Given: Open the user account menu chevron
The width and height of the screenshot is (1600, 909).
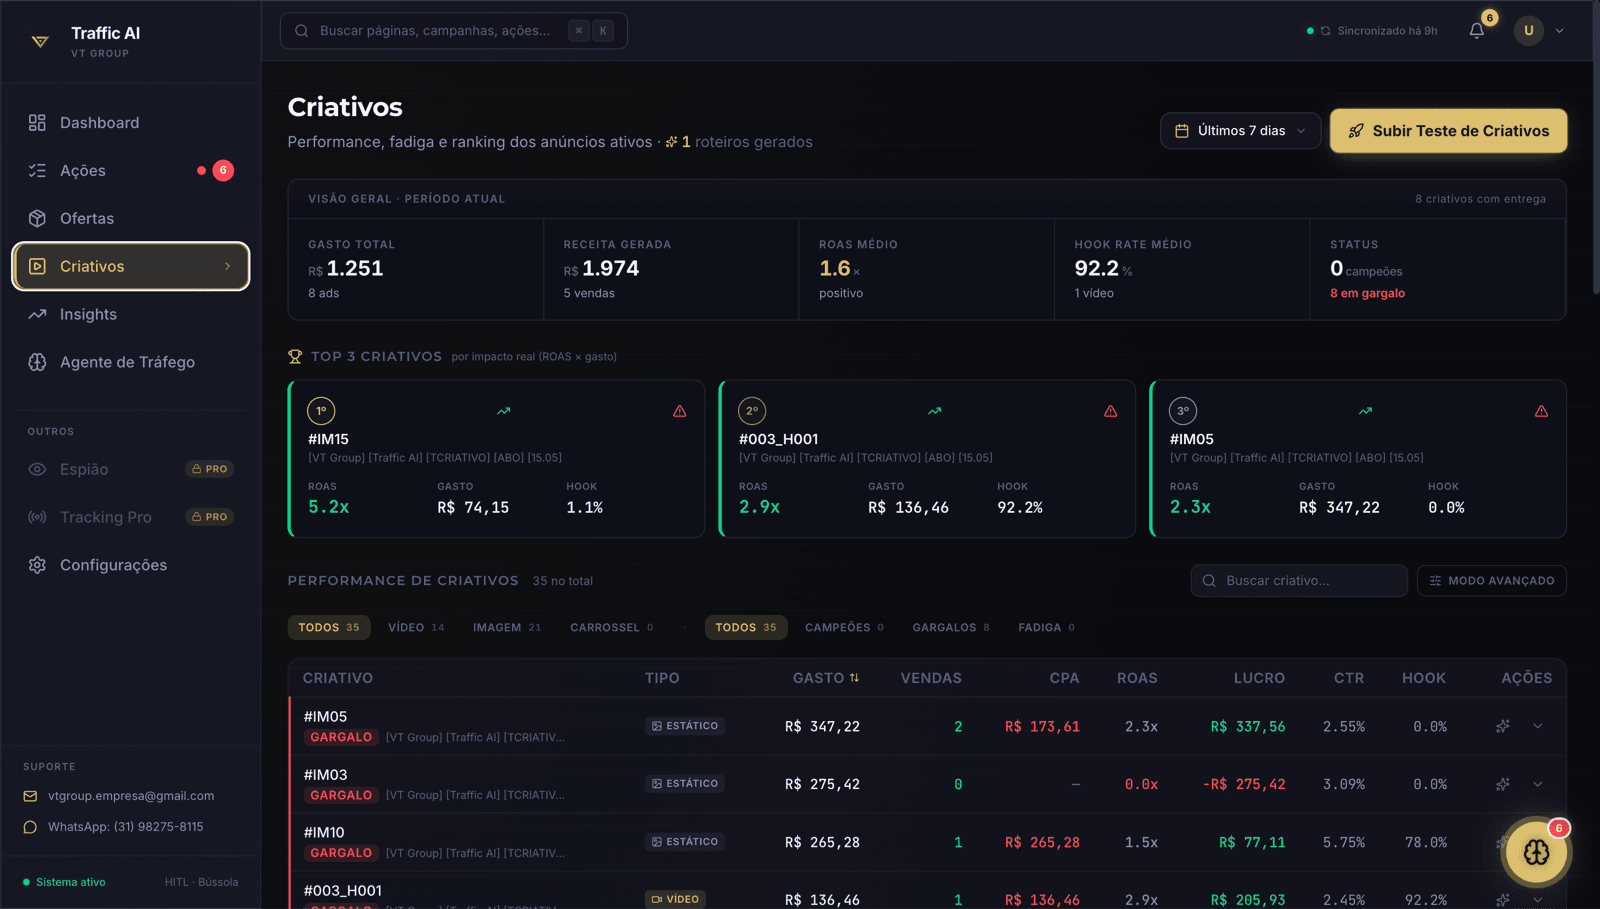Looking at the screenshot, I should pyautogui.click(x=1559, y=31).
